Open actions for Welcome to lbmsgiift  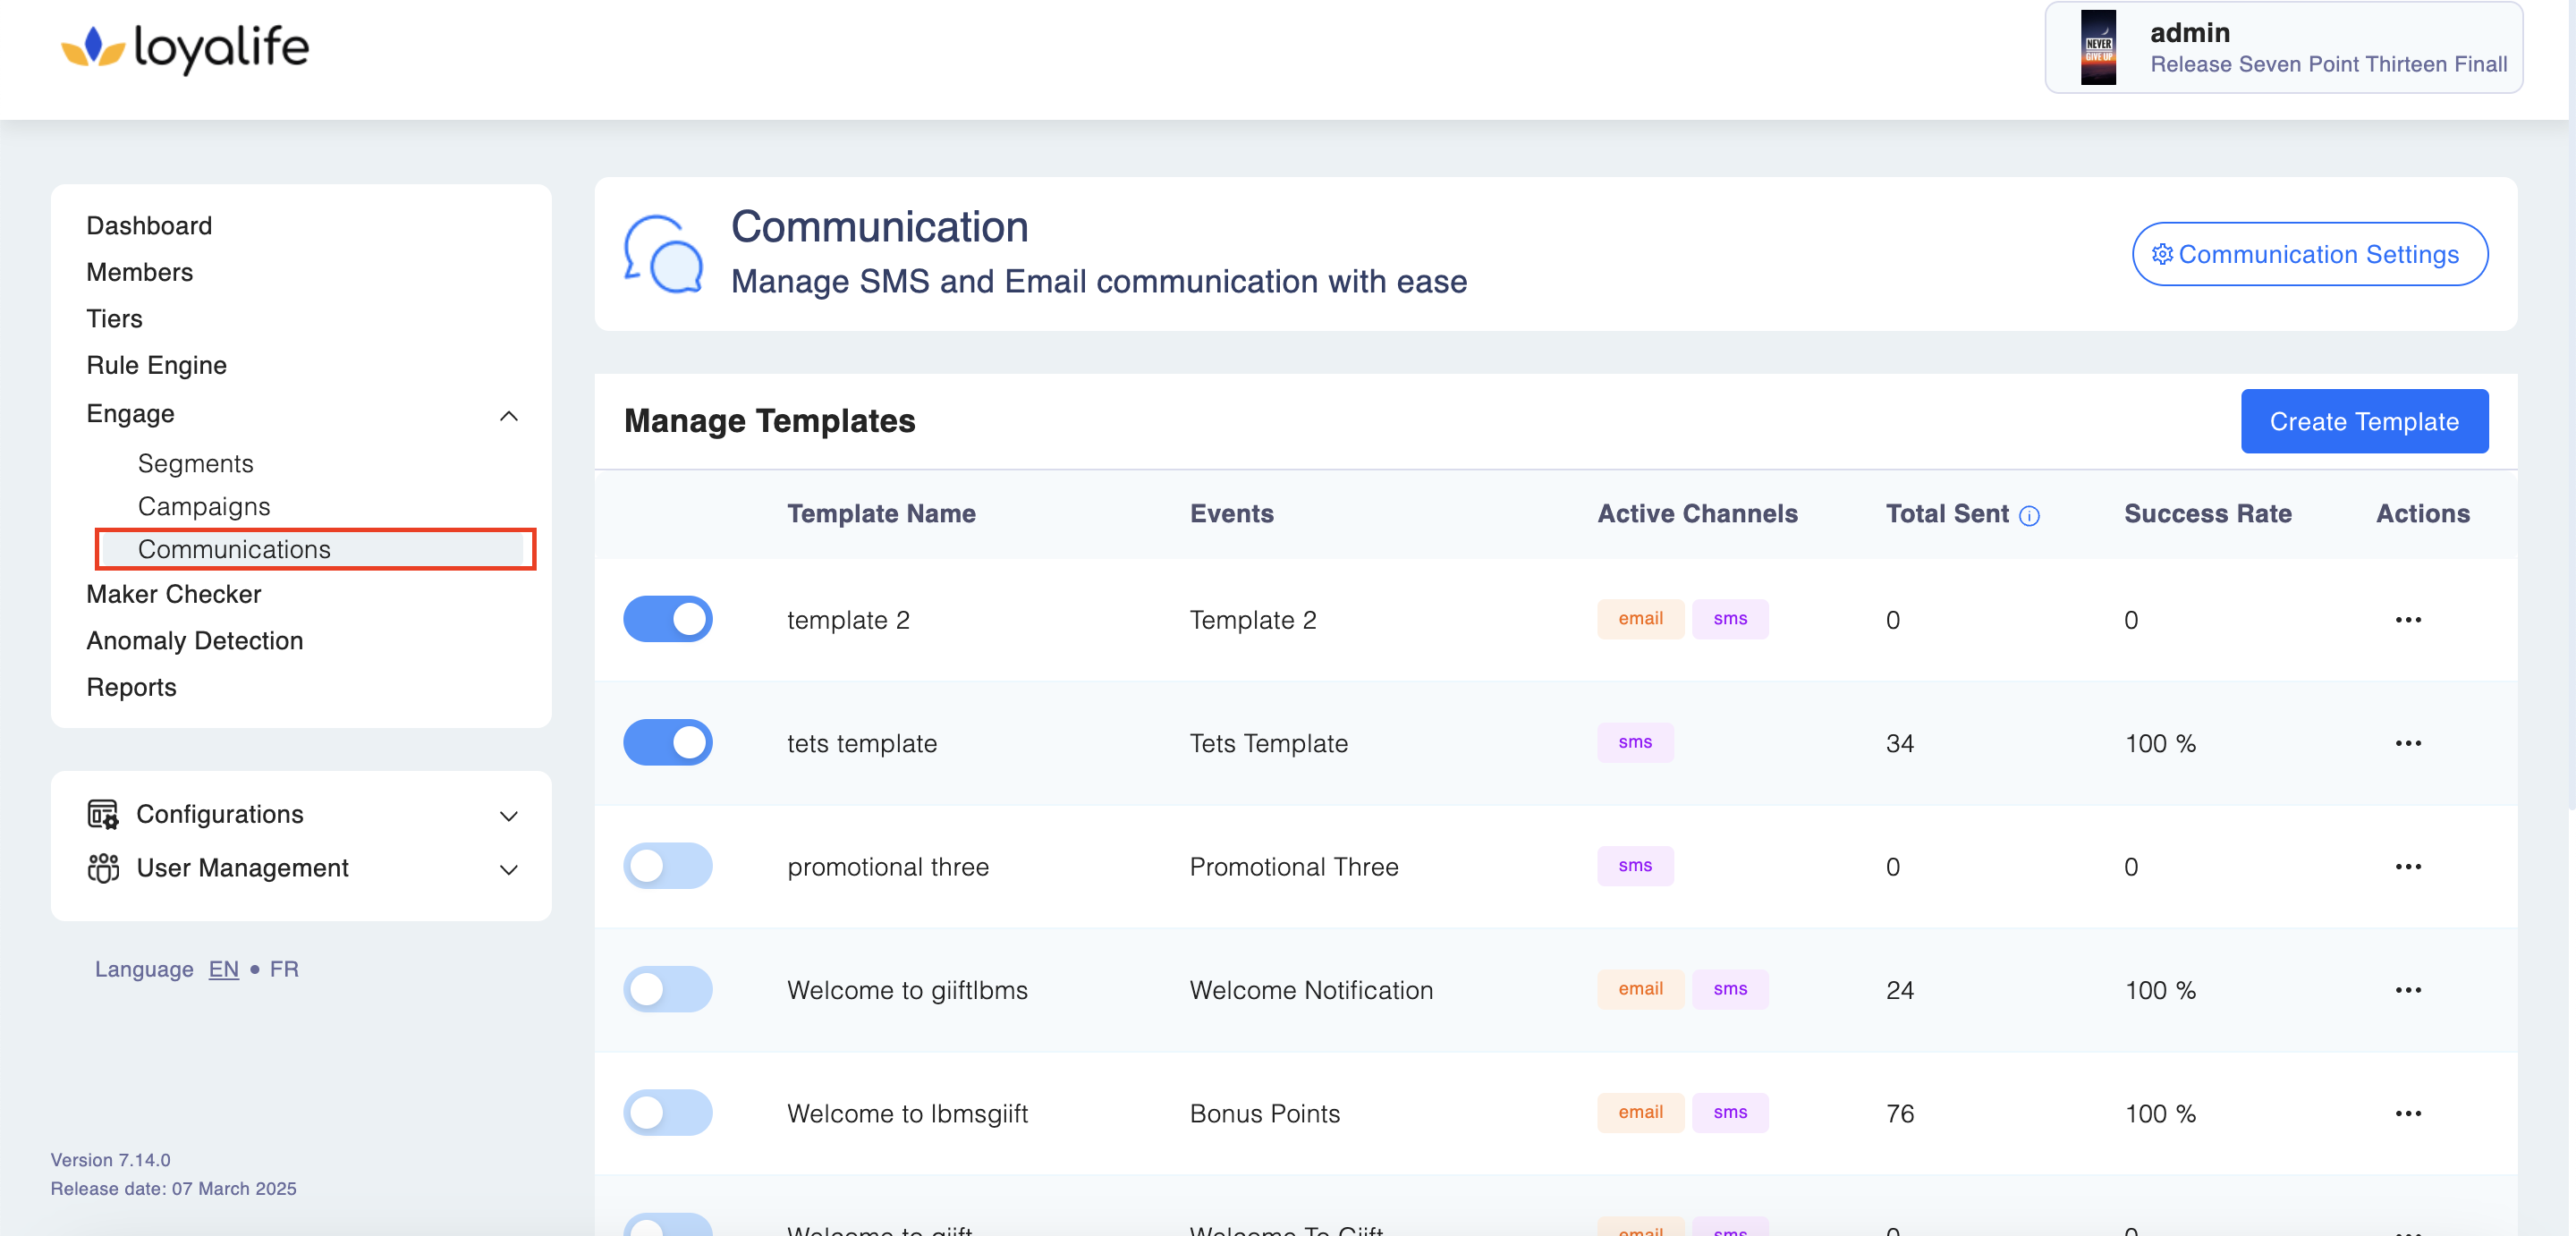coord(2407,1113)
